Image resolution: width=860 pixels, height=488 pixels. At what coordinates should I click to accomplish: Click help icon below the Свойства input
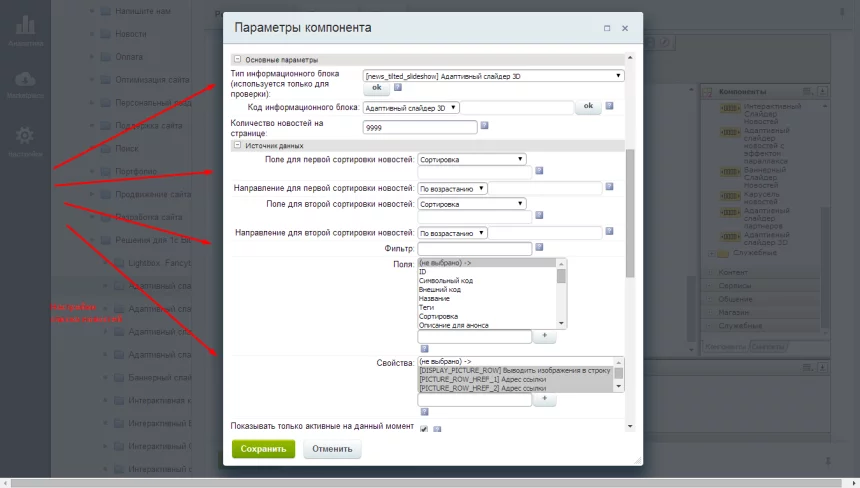click(425, 411)
